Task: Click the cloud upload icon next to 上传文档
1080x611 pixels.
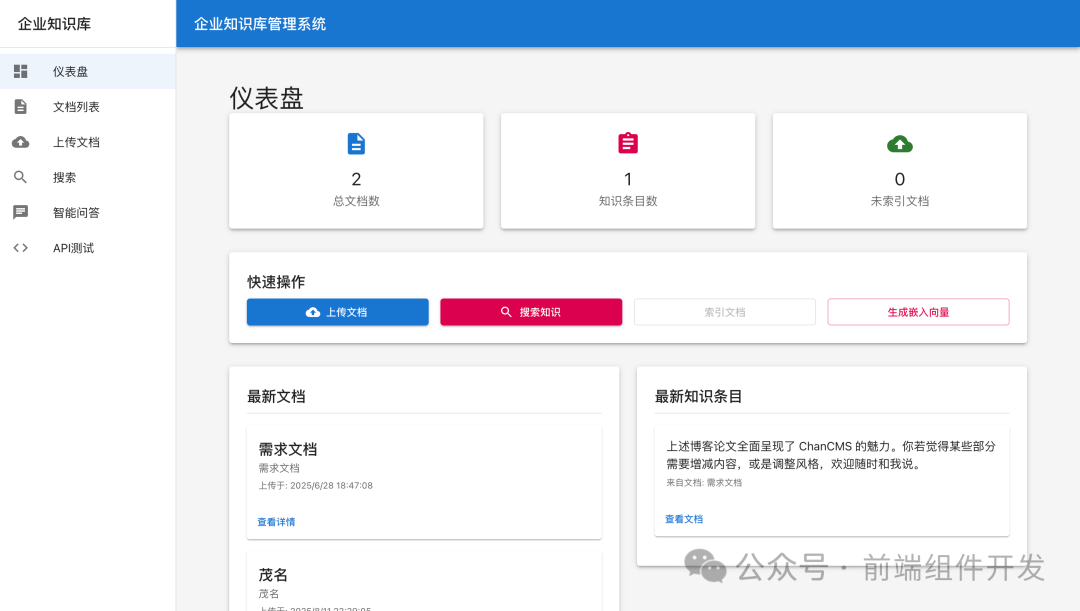Action: click(x=20, y=142)
